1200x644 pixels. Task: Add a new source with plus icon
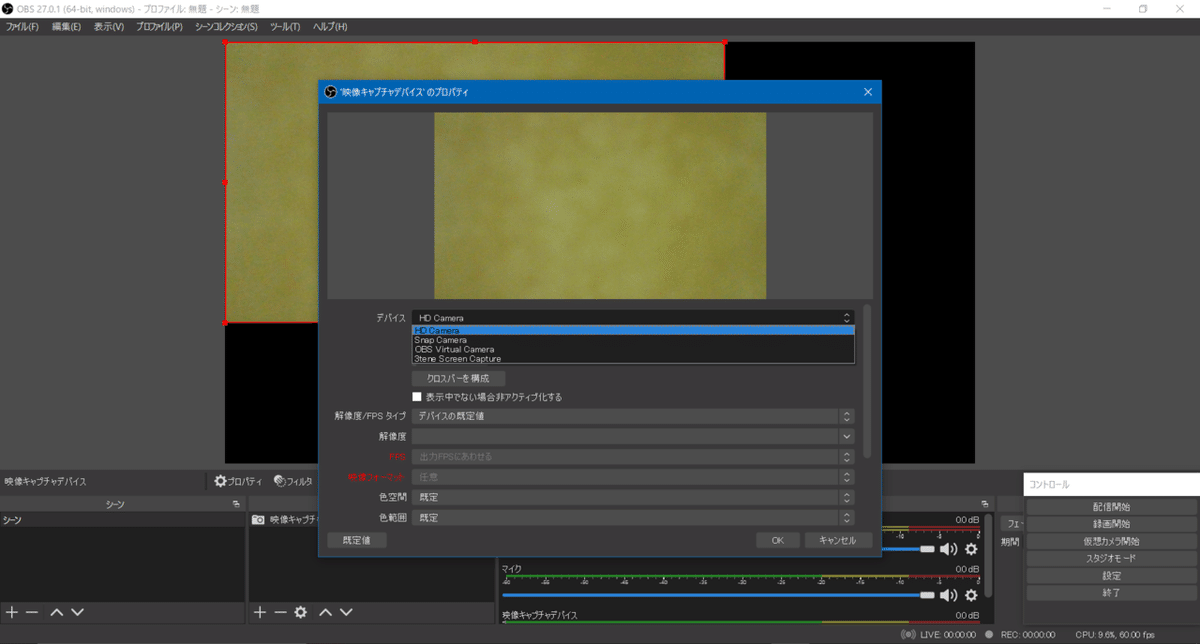pyautogui.click(x=260, y=612)
